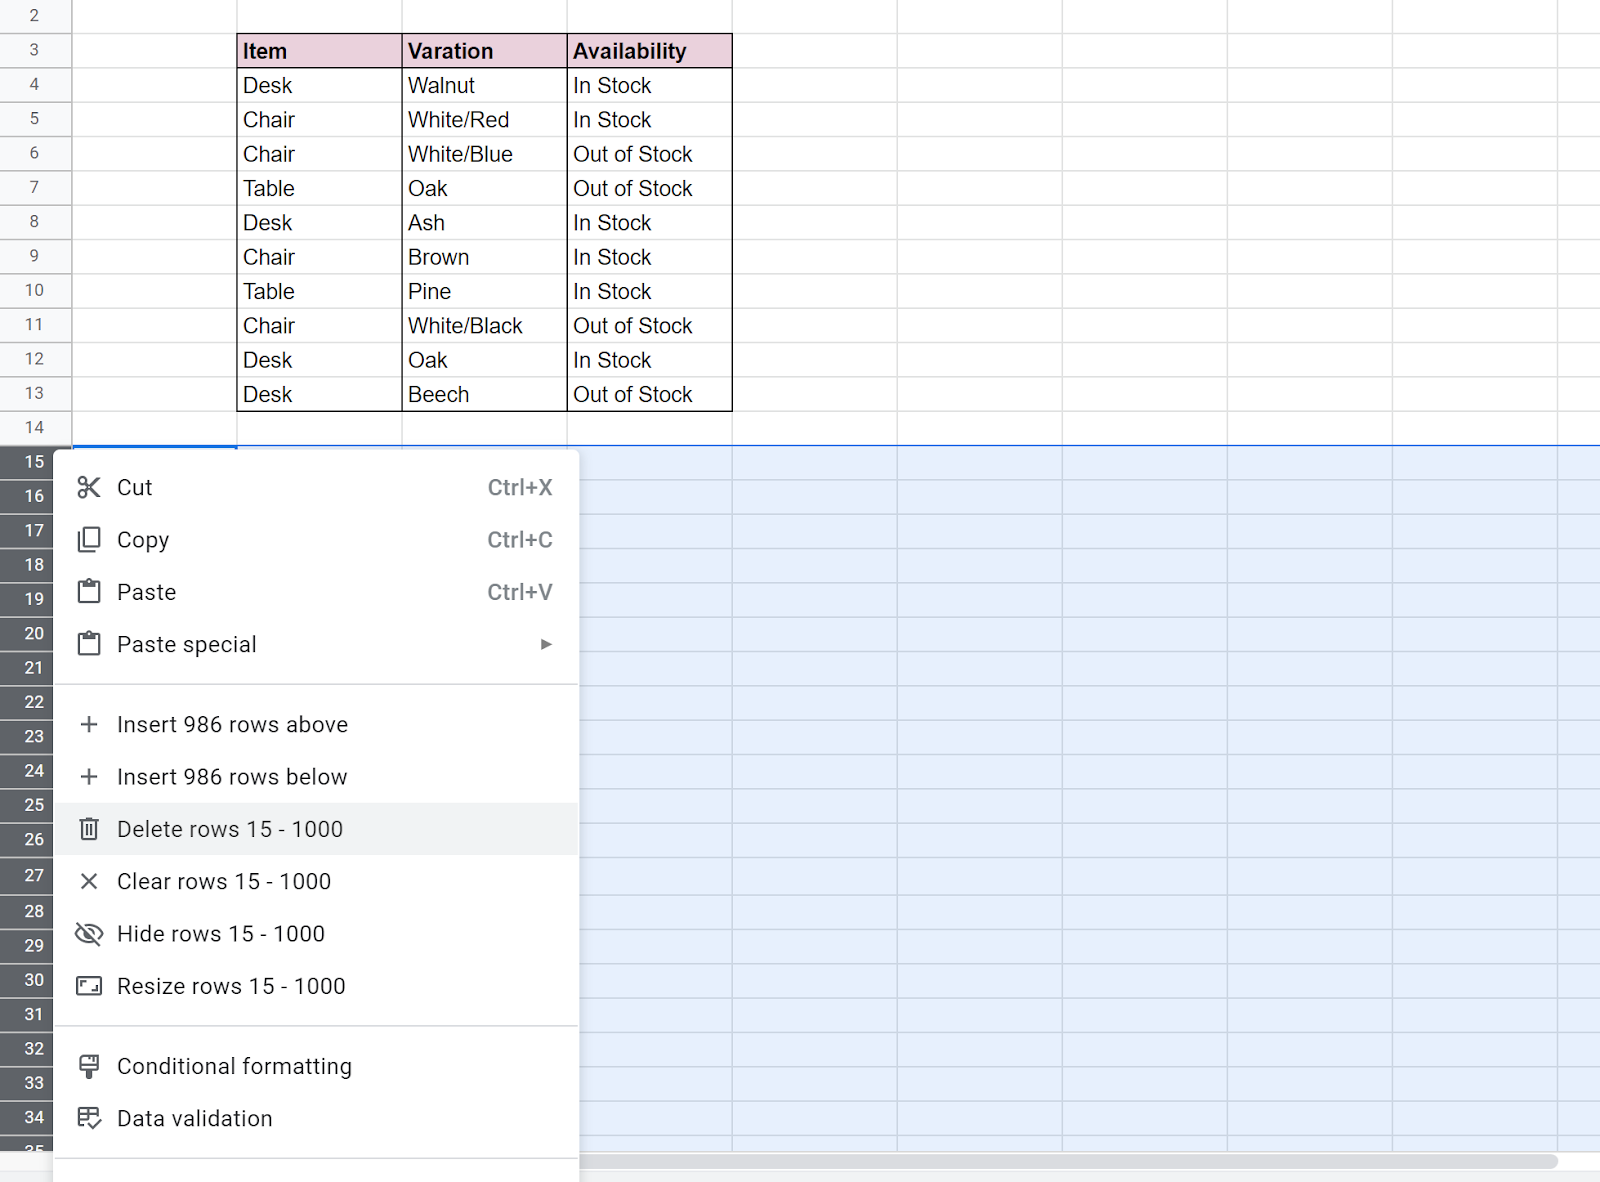Click the trash icon beside Delete rows

(89, 829)
